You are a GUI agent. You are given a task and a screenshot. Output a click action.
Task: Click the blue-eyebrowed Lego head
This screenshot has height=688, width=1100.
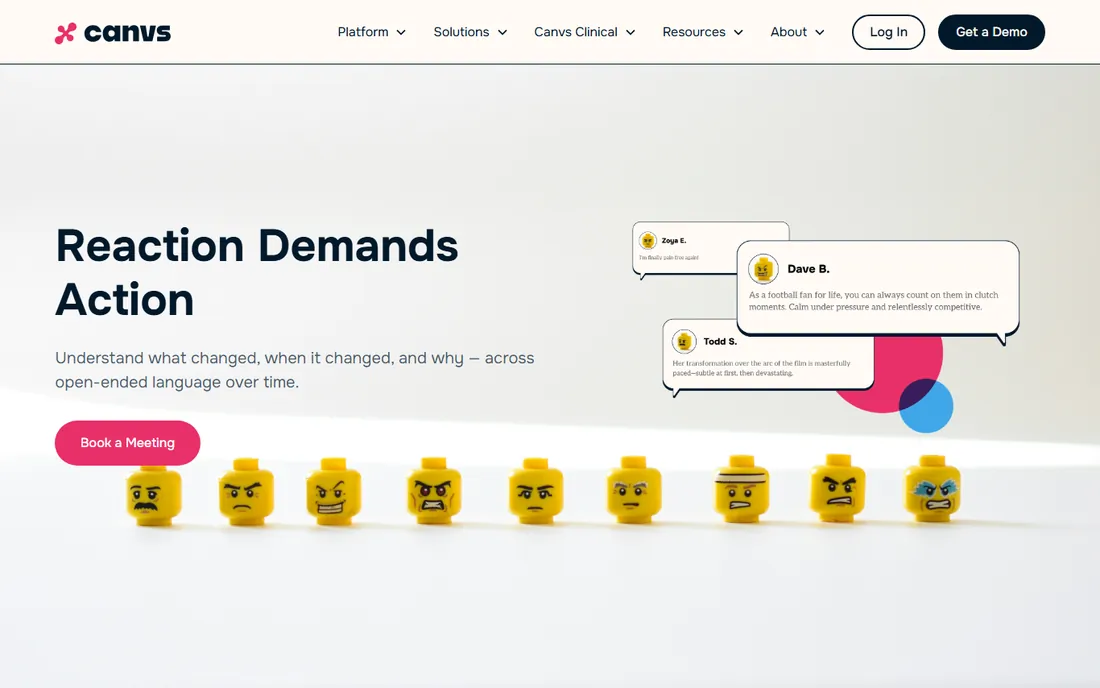(x=932, y=489)
